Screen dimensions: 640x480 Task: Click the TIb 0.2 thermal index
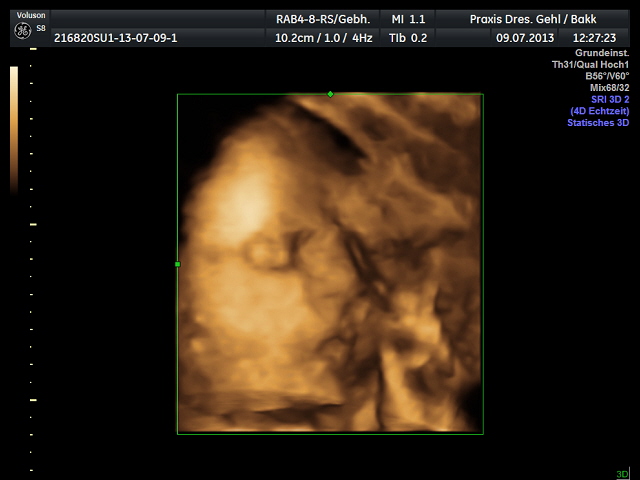point(409,37)
